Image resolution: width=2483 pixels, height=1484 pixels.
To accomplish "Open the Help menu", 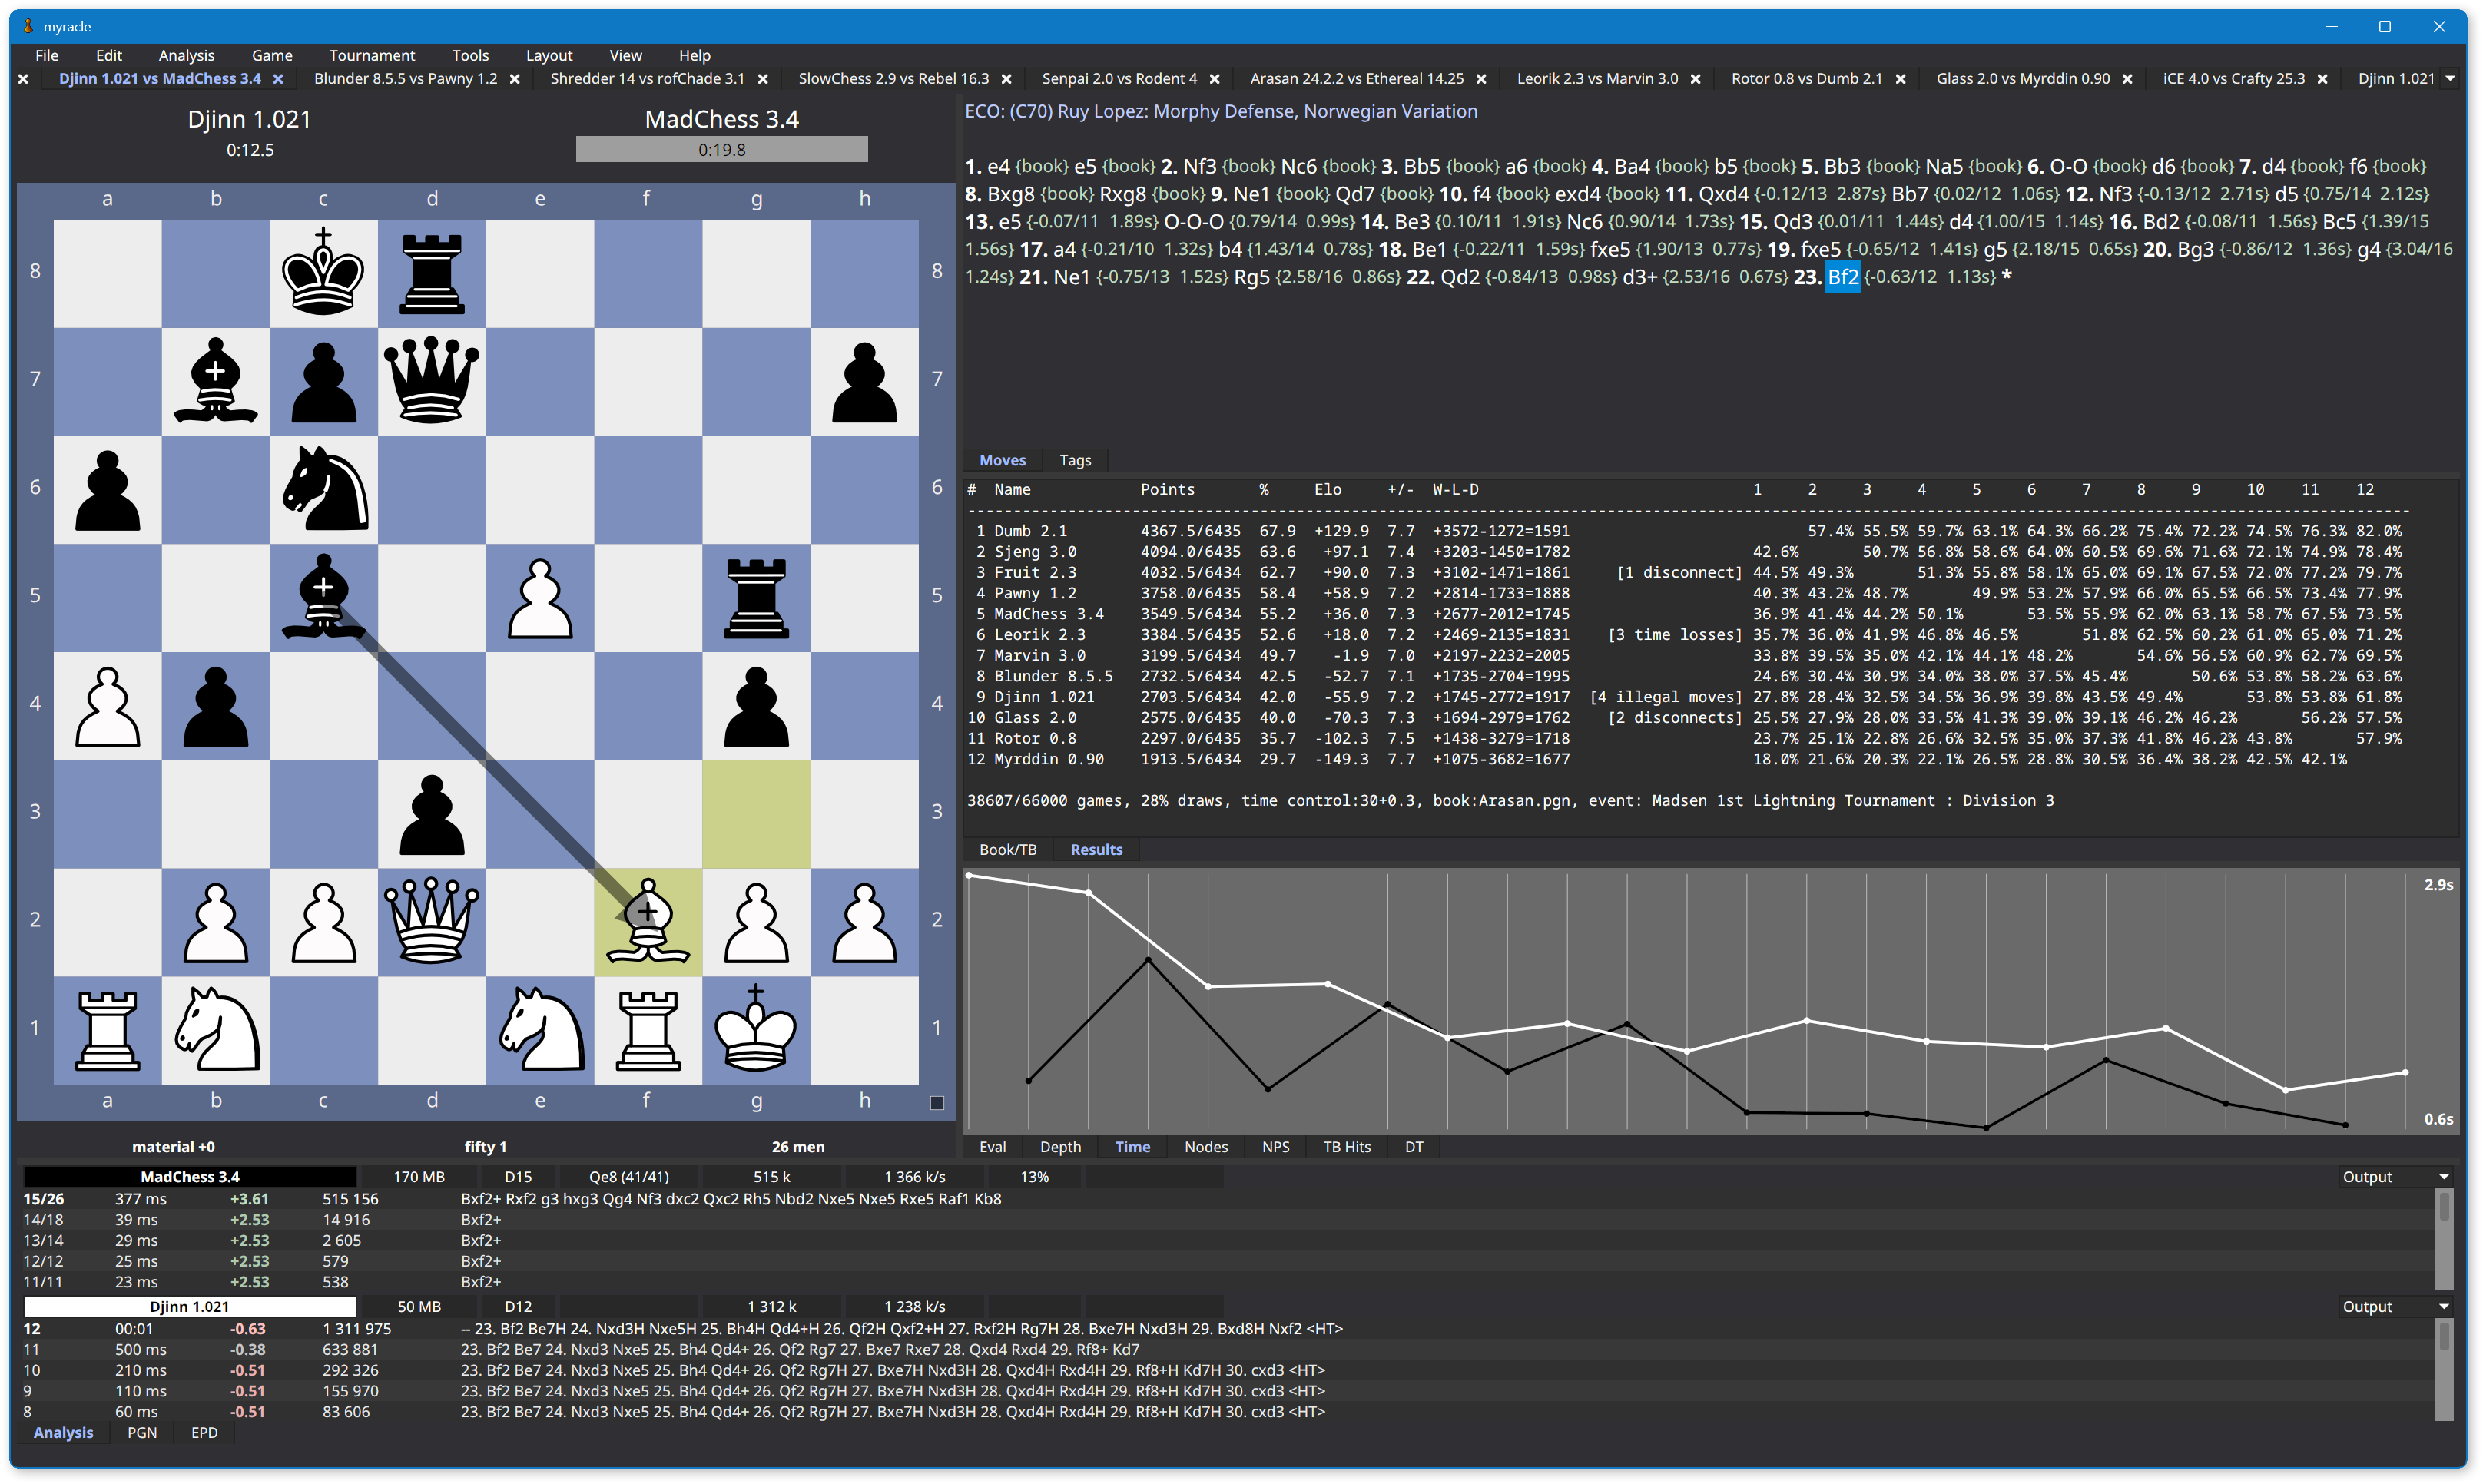I will click(694, 55).
